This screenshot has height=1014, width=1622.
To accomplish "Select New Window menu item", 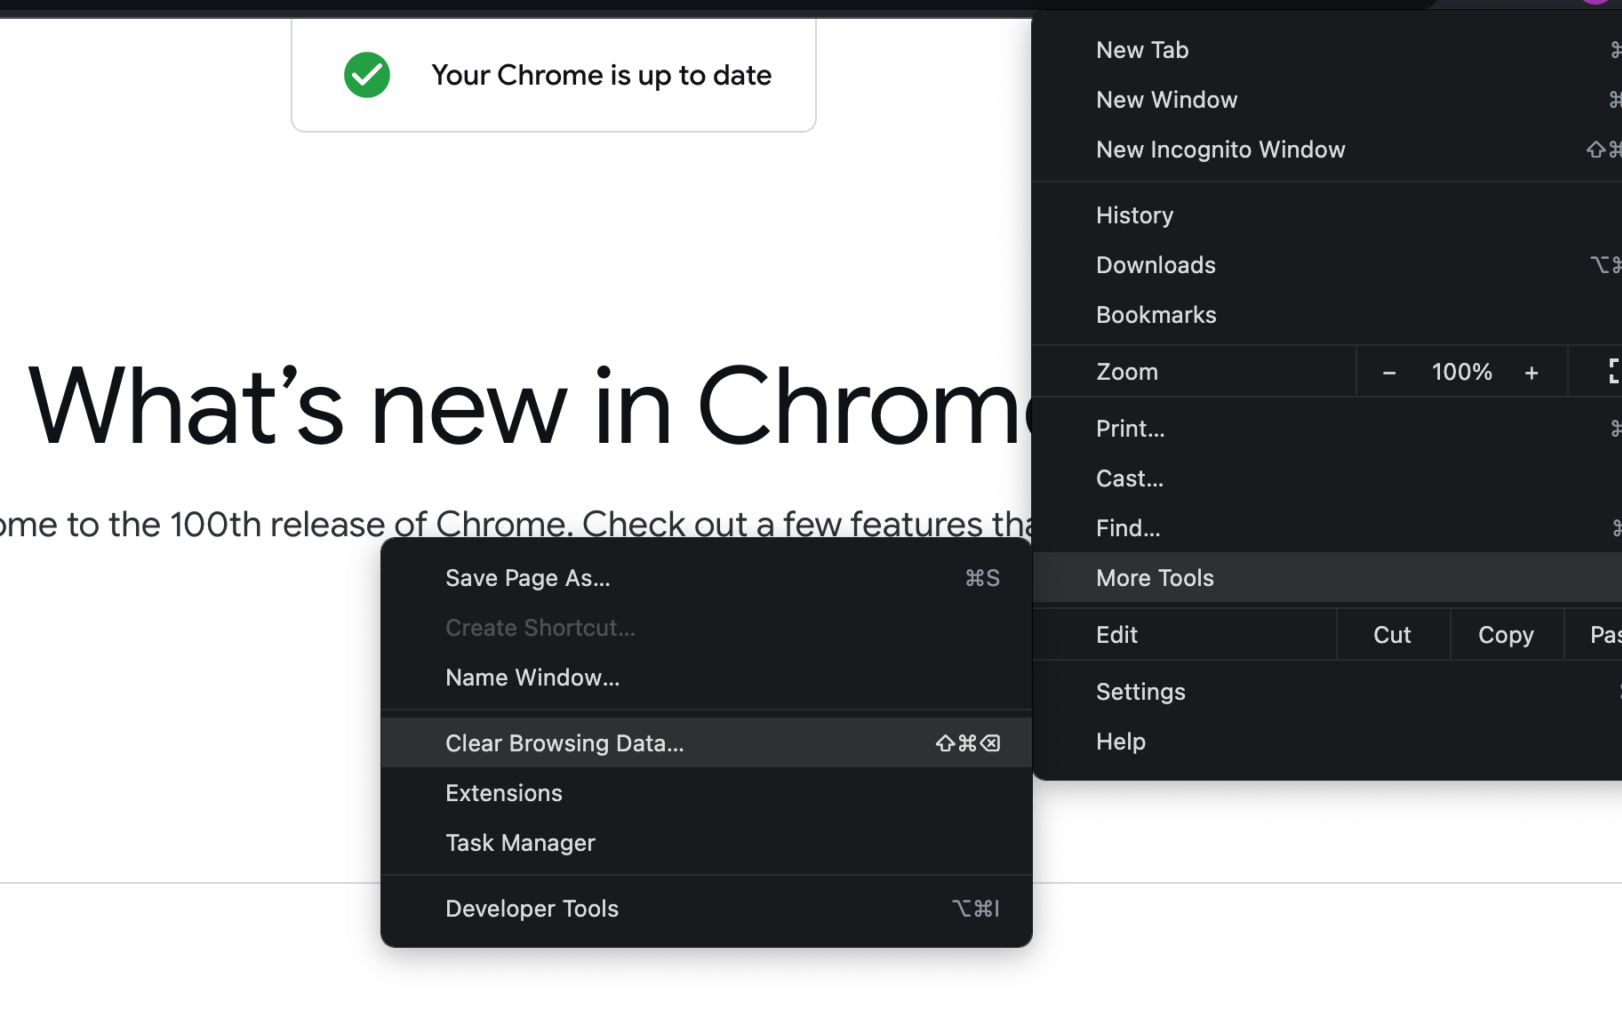I will pos(1327,100).
